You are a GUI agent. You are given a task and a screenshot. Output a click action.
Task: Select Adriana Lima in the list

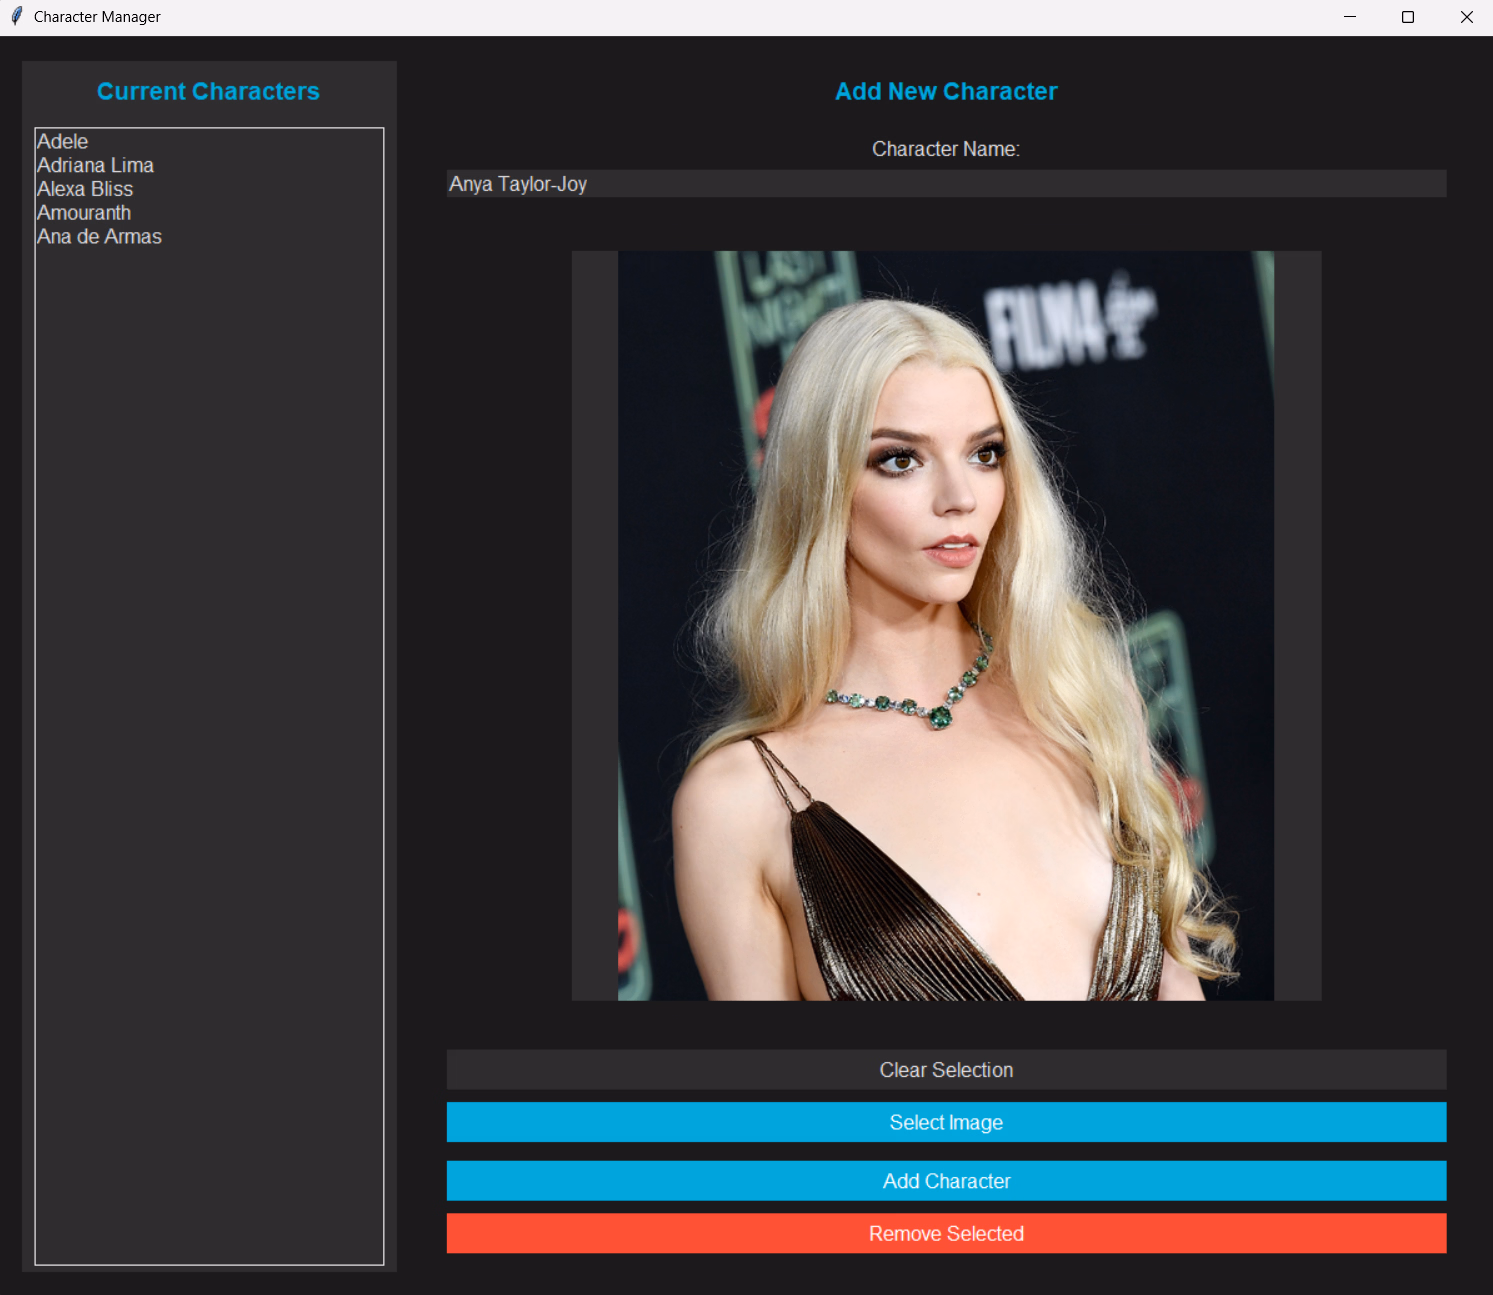coord(95,166)
